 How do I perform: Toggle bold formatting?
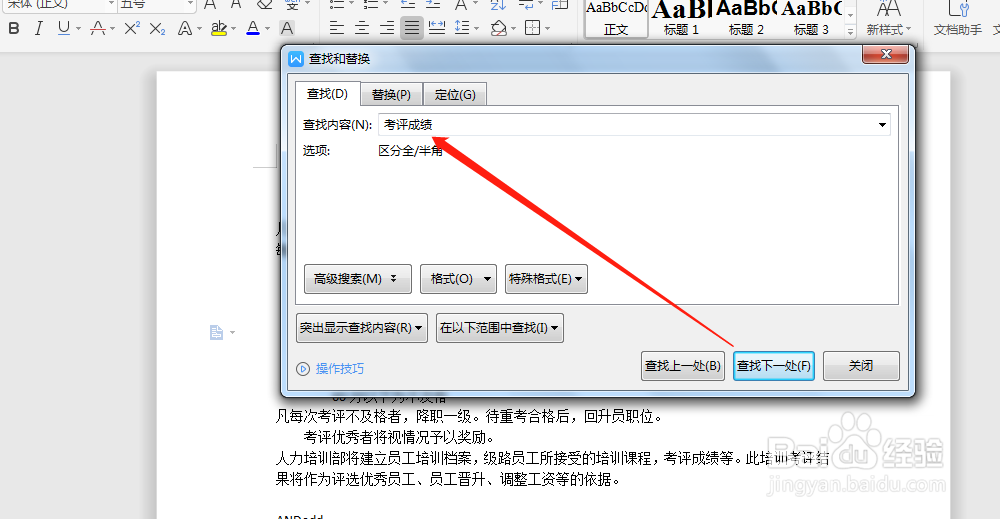point(14,29)
